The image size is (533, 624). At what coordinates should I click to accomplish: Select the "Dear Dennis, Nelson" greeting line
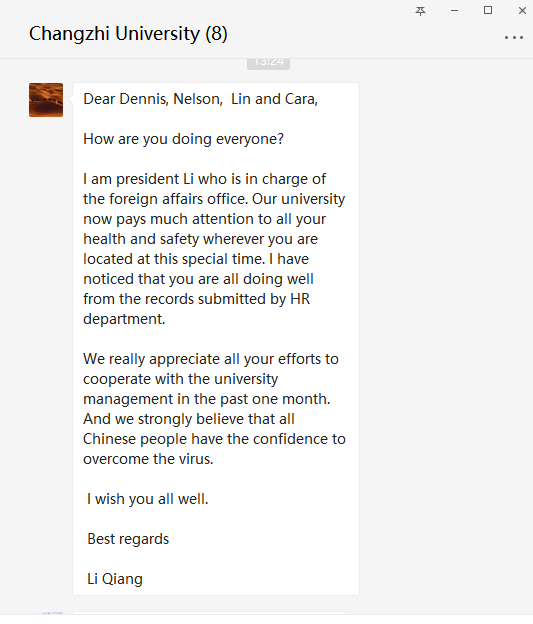(x=201, y=99)
